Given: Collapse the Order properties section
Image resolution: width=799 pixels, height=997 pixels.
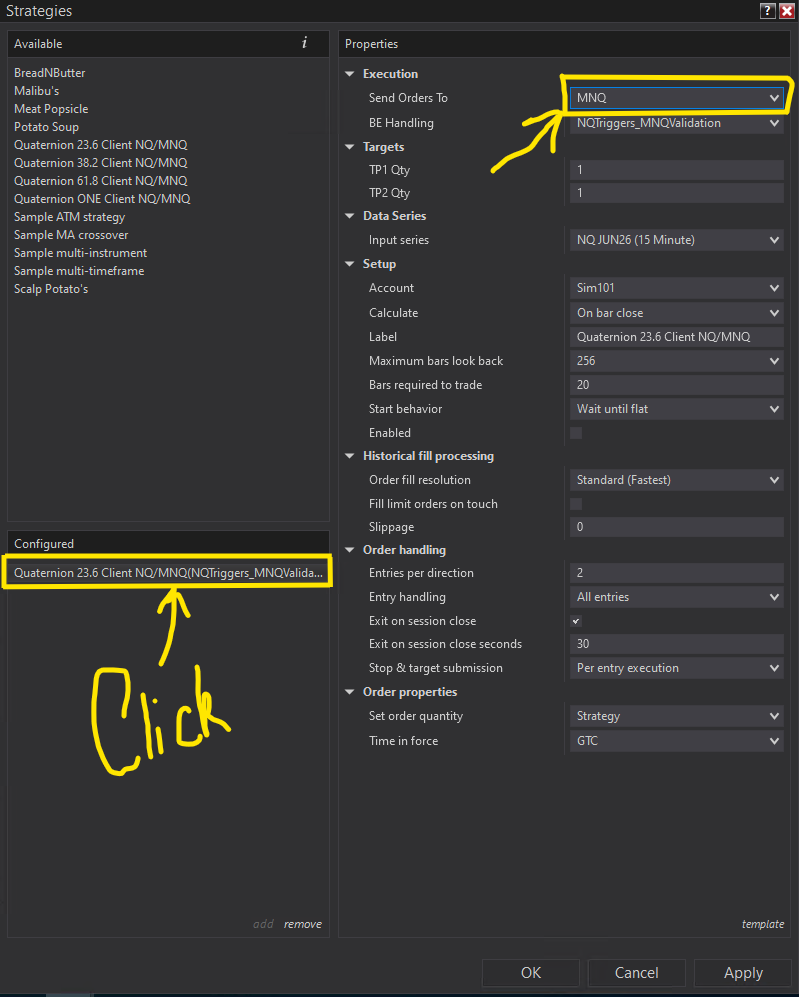Looking at the screenshot, I should [350, 692].
